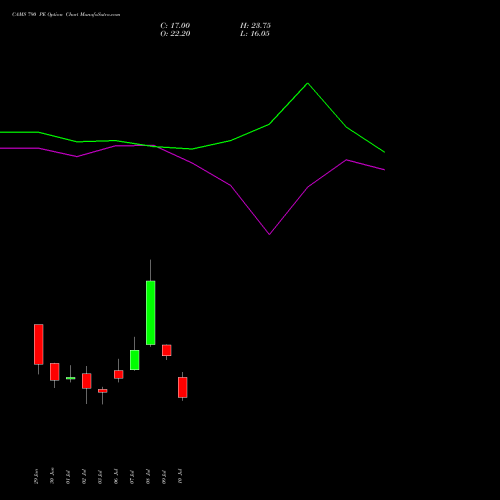Click the green candlestick for 07 Jul
This screenshot has height=500, width=500.
pyautogui.click(x=135, y=360)
